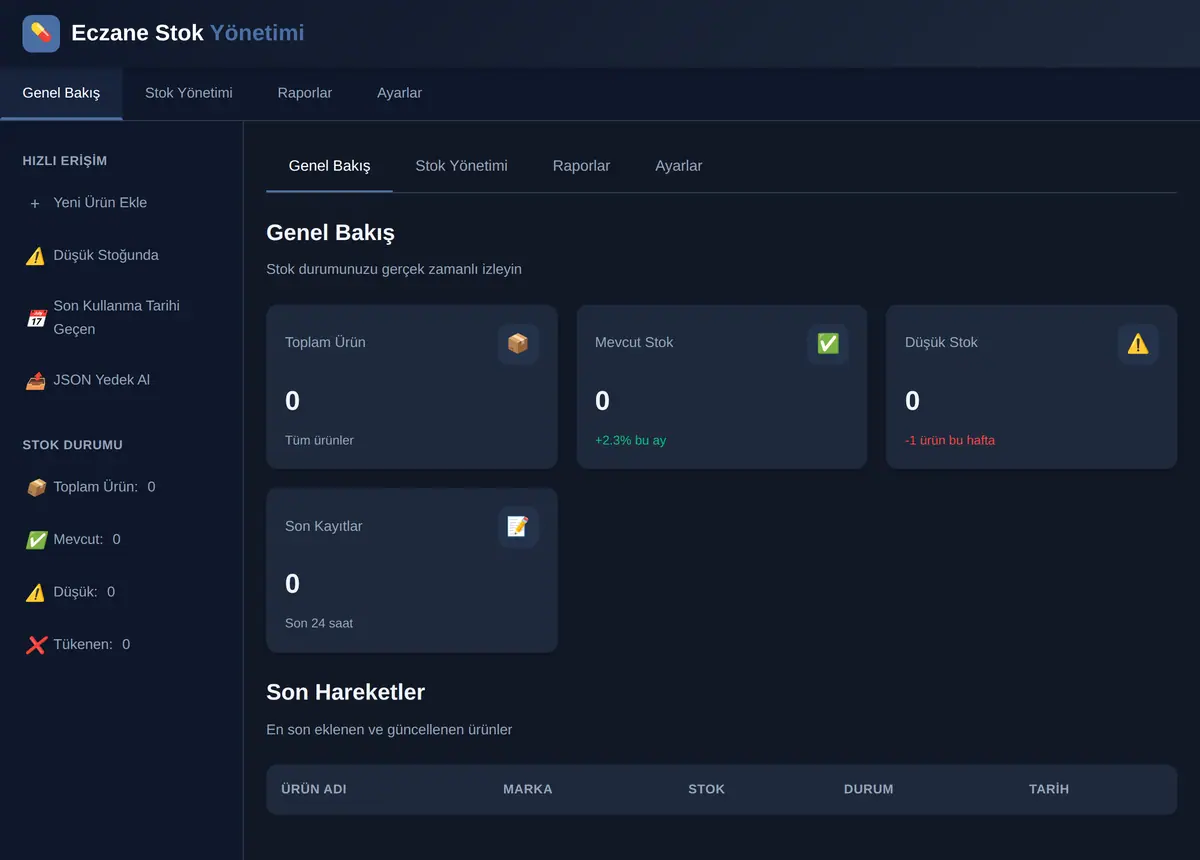The image size is (1200, 860).
Task: Click the MARKA column header
Action: tap(528, 789)
